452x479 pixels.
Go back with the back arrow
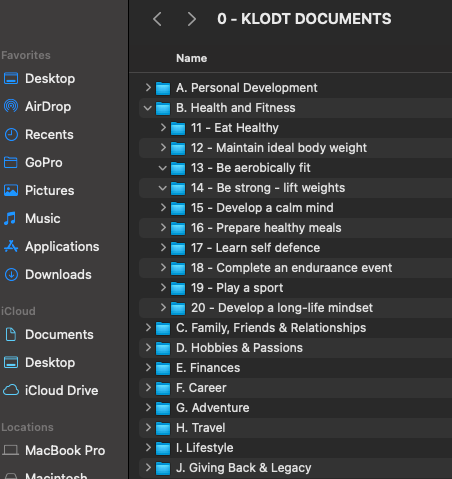point(157,19)
